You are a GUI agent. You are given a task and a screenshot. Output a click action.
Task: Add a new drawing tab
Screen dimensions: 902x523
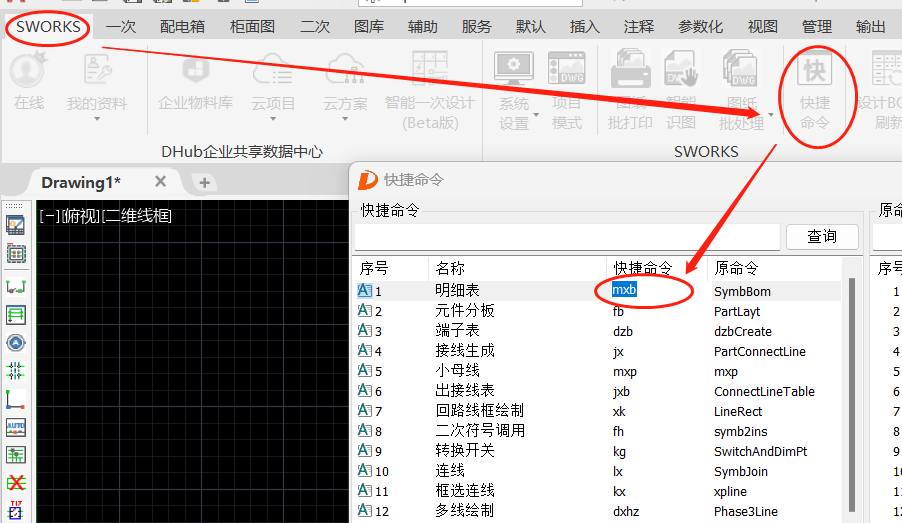coord(204,182)
